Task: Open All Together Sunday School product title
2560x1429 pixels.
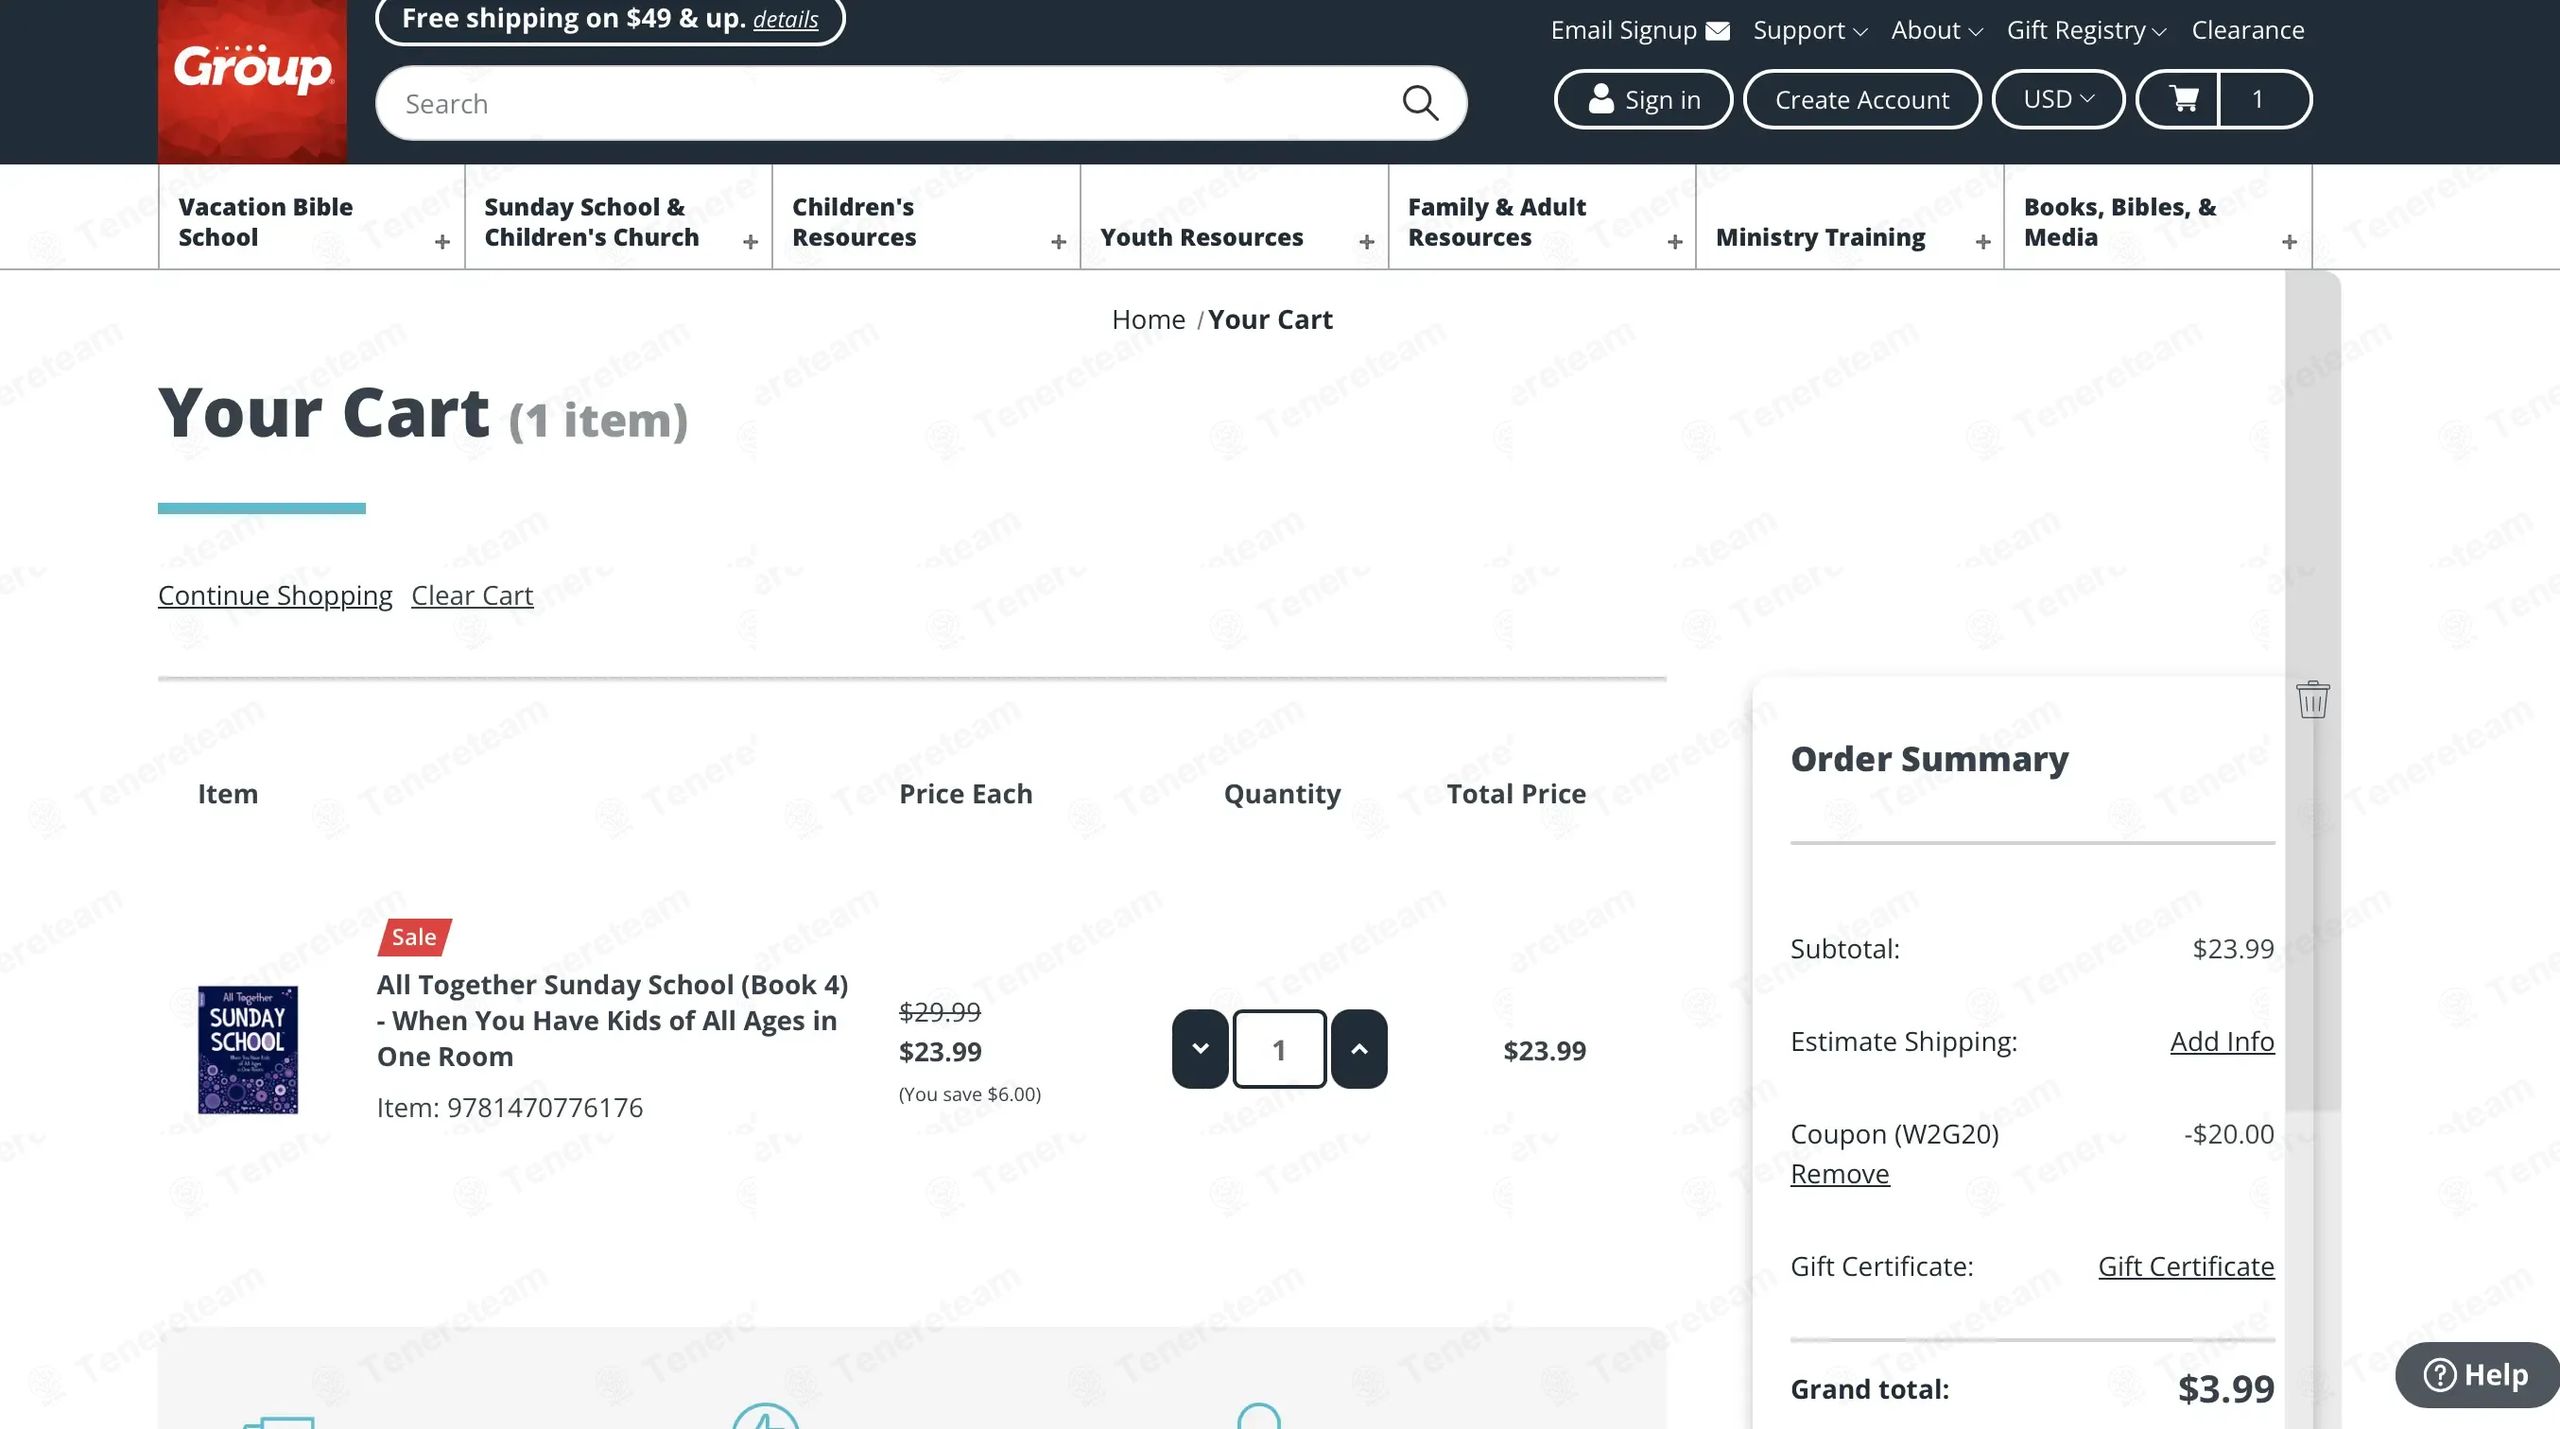Action: coord(612,1020)
